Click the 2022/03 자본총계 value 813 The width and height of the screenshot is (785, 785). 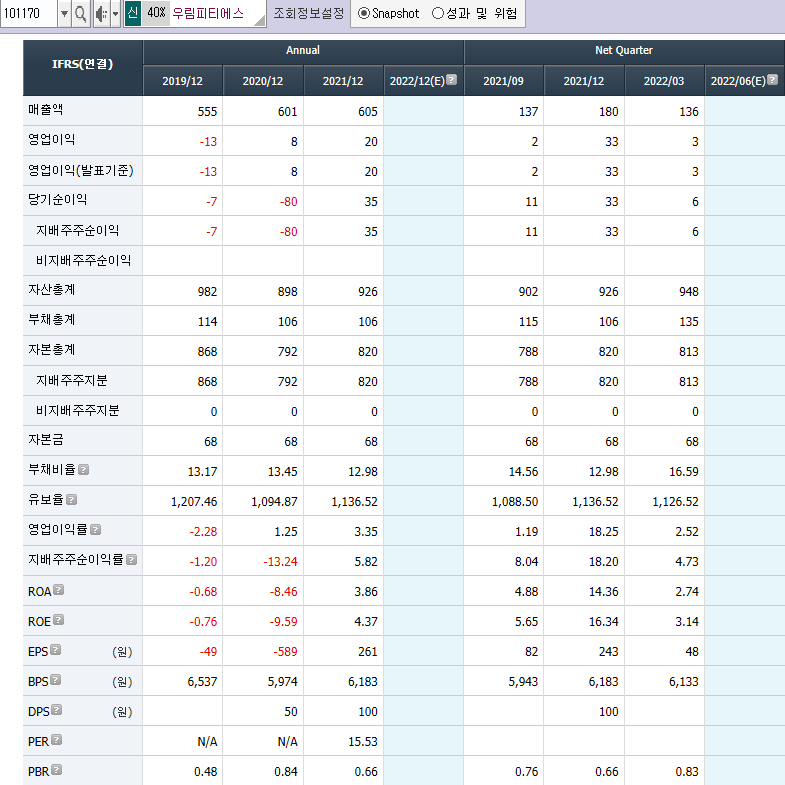(x=689, y=352)
